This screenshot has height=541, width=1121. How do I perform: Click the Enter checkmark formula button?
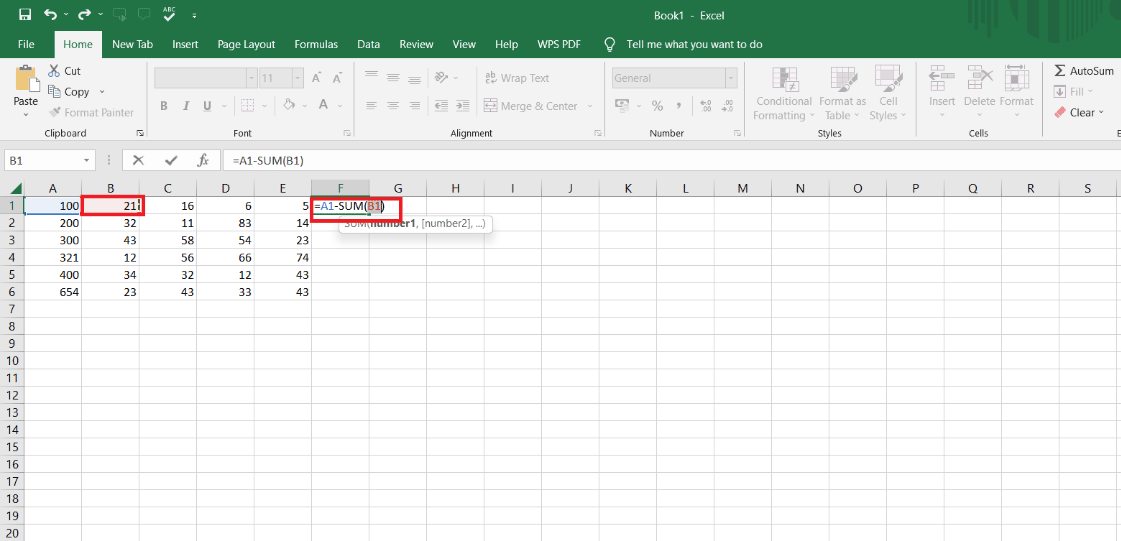coord(171,161)
